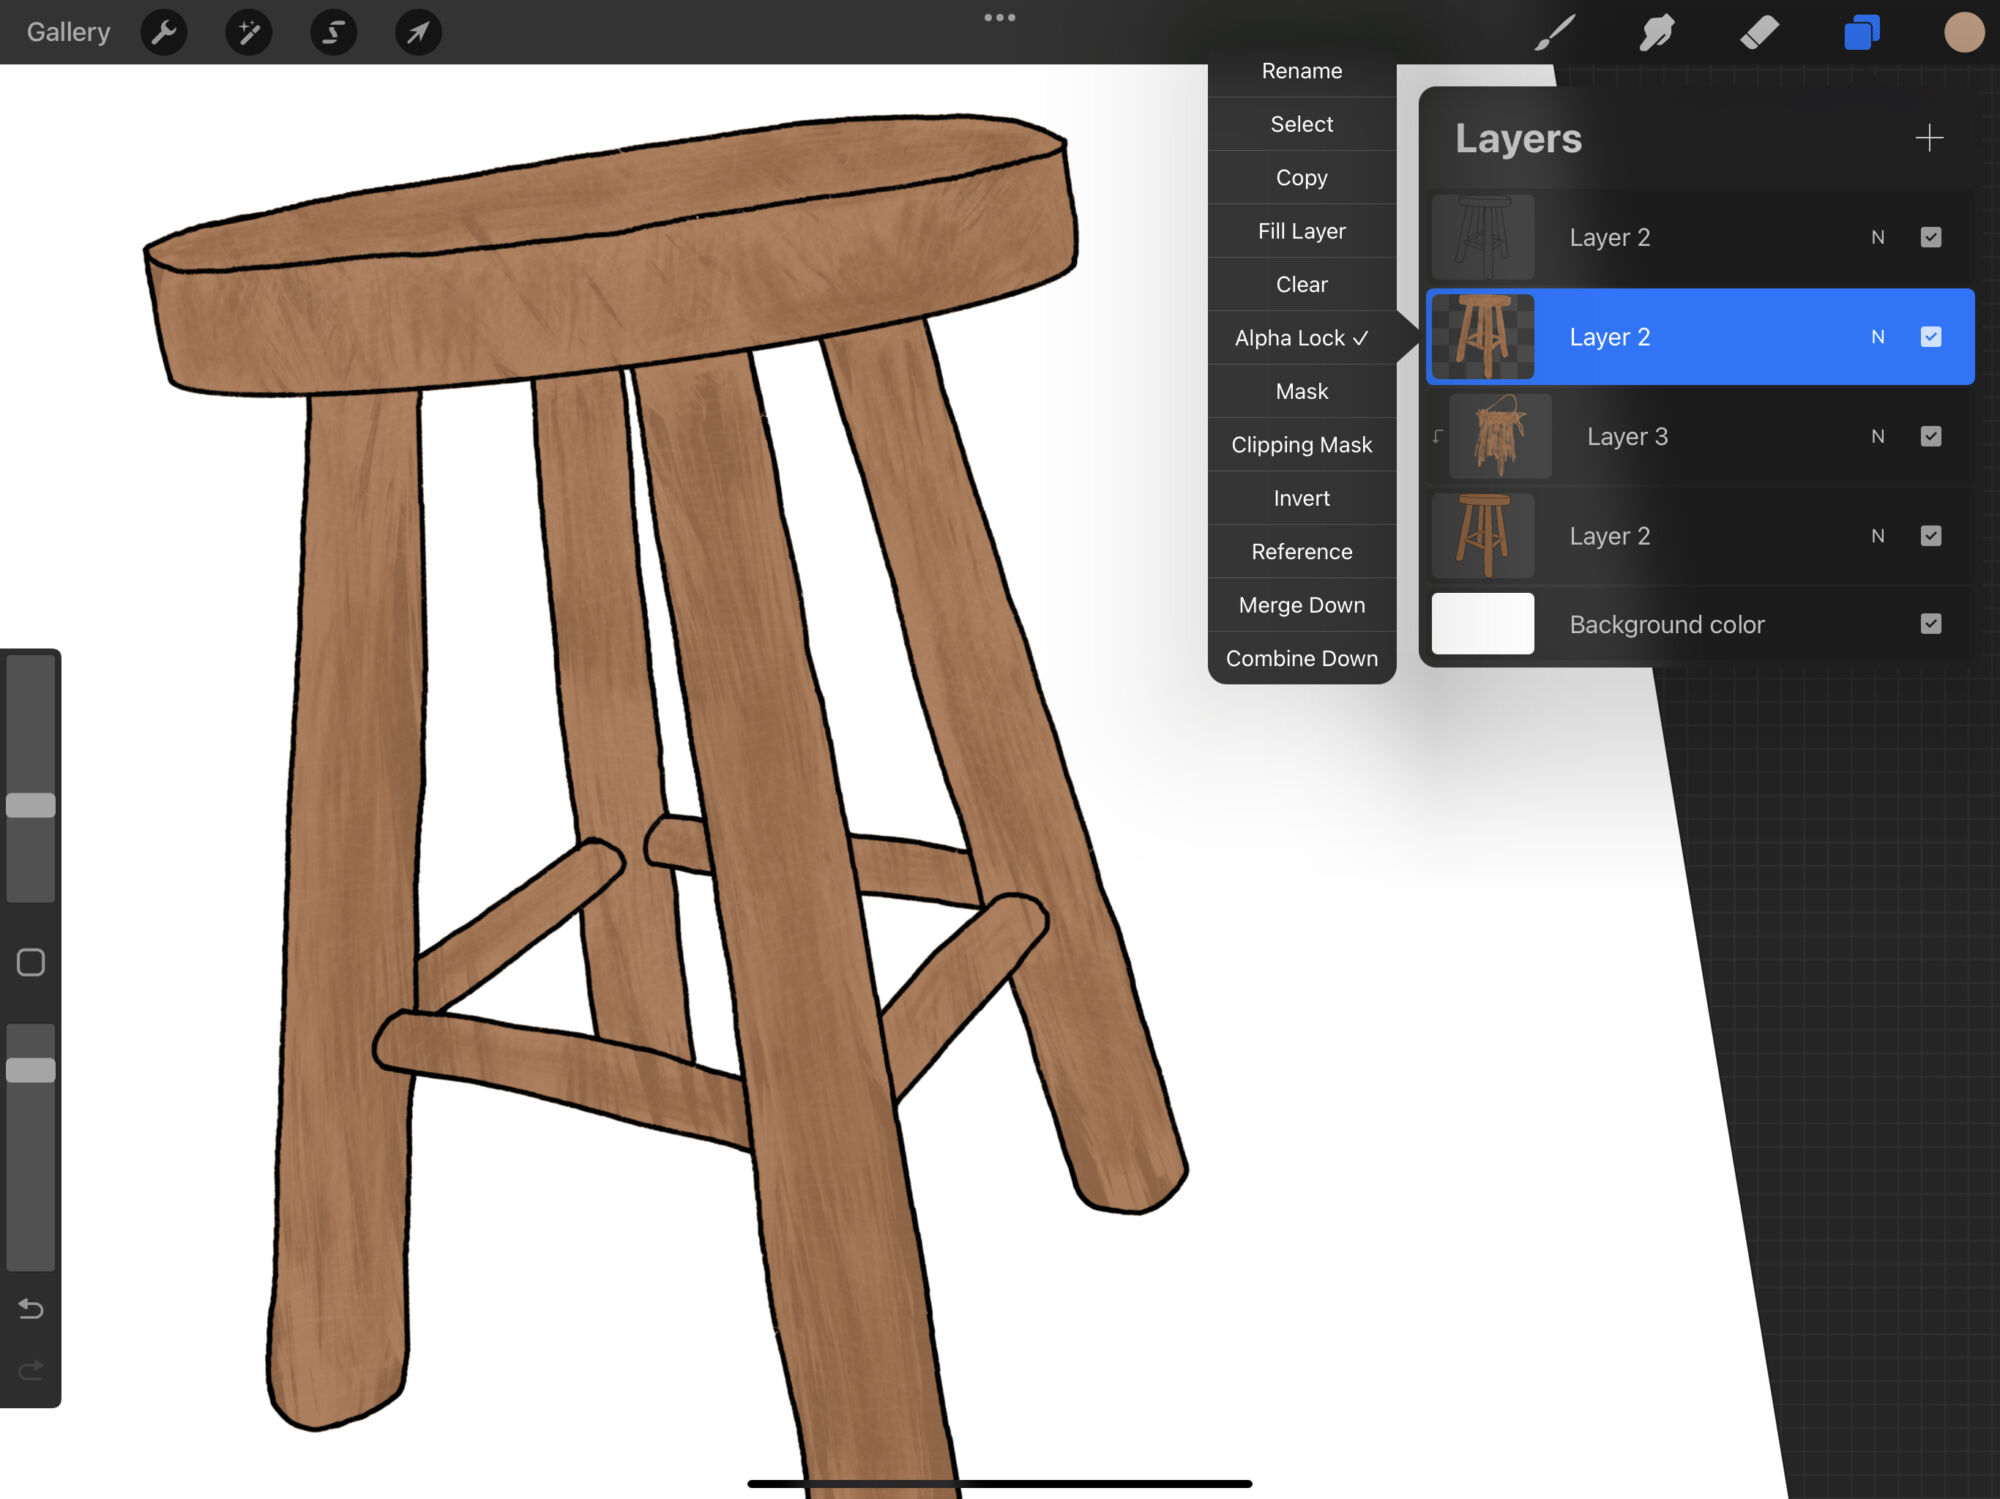Hide the Layer 3 visibility checkbox
Viewport: 2000px width, 1499px height.
click(x=1931, y=437)
